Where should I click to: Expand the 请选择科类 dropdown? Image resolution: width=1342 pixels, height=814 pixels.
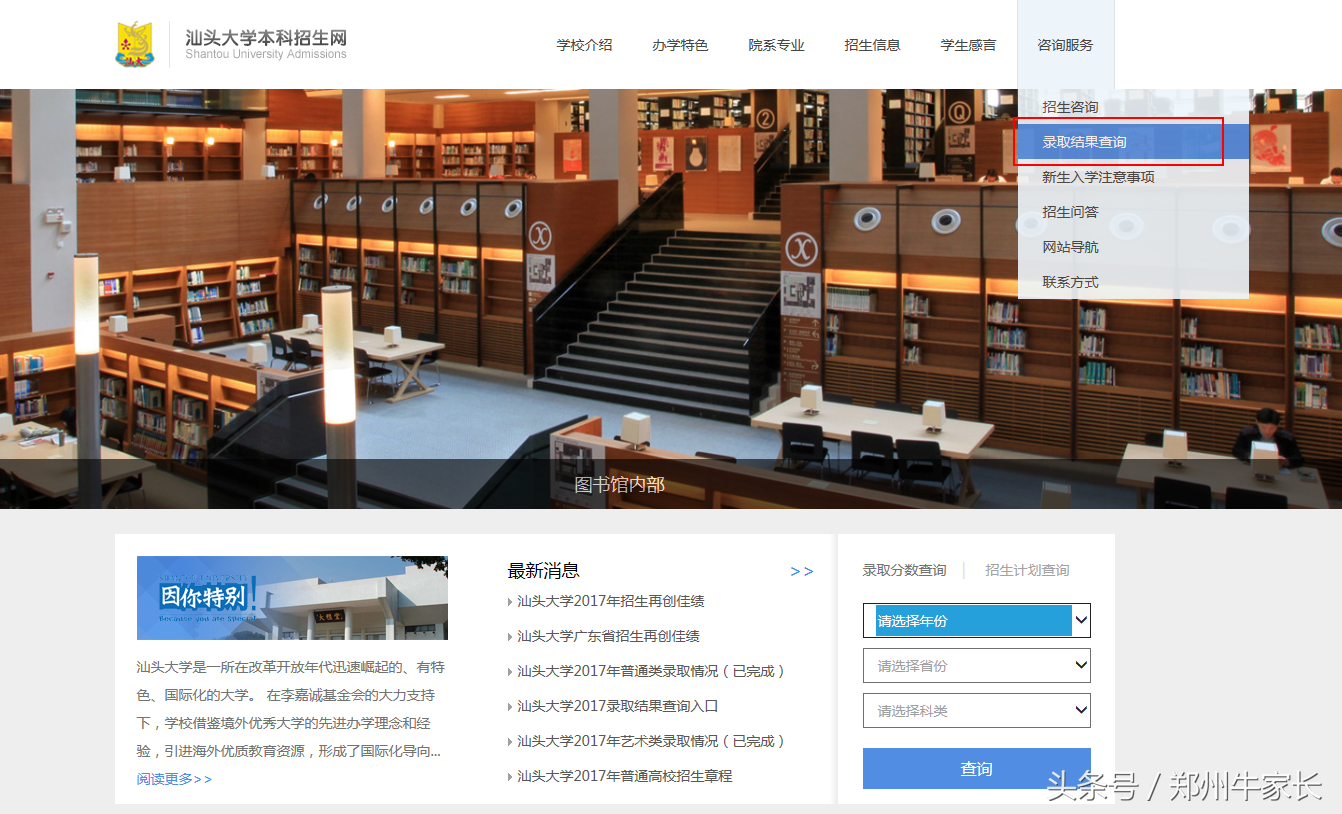pos(976,710)
